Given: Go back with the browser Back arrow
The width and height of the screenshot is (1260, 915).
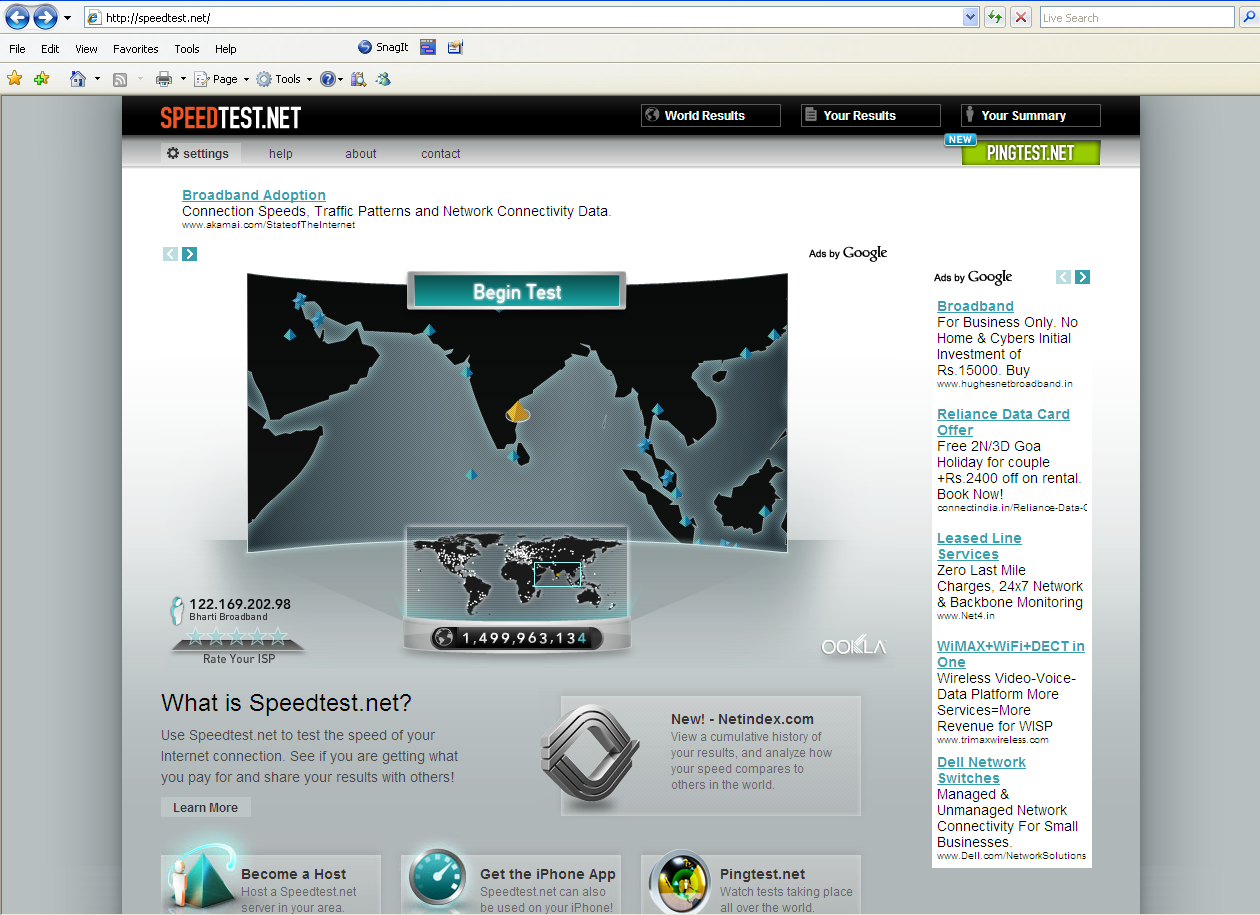Looking at the screenshot, I should pyautogui.click(x=17, y=17).
